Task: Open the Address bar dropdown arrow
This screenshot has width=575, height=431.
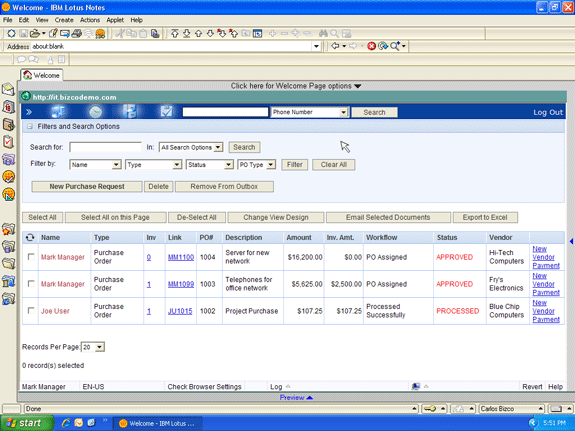Action: (316, 46)
